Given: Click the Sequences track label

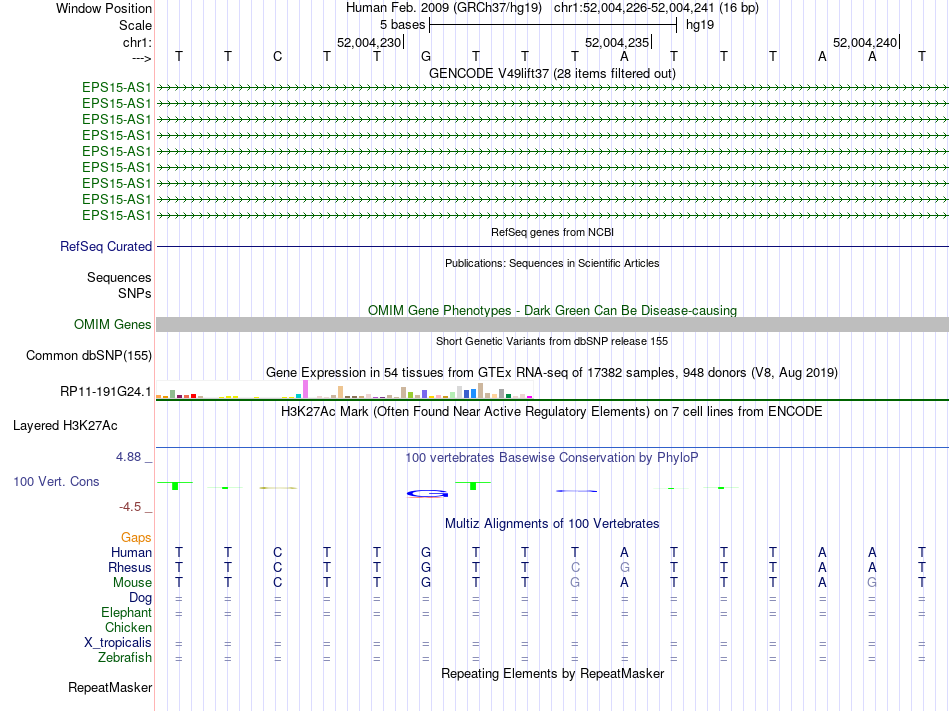Looking at the screenshot, I should click(119, 277).
